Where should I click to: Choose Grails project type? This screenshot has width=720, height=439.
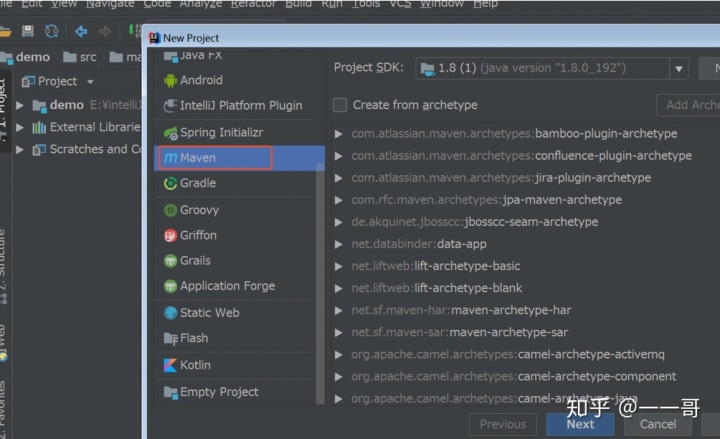[187, 261]
